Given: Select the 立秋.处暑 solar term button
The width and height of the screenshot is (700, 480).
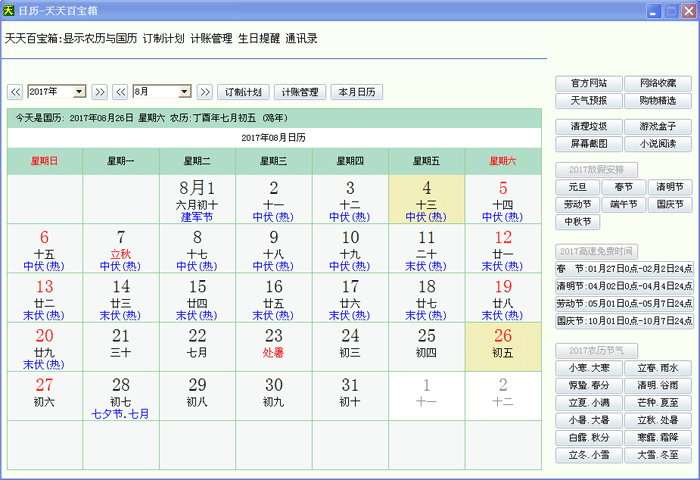Looking at the screenshot, I should (658, 420).
